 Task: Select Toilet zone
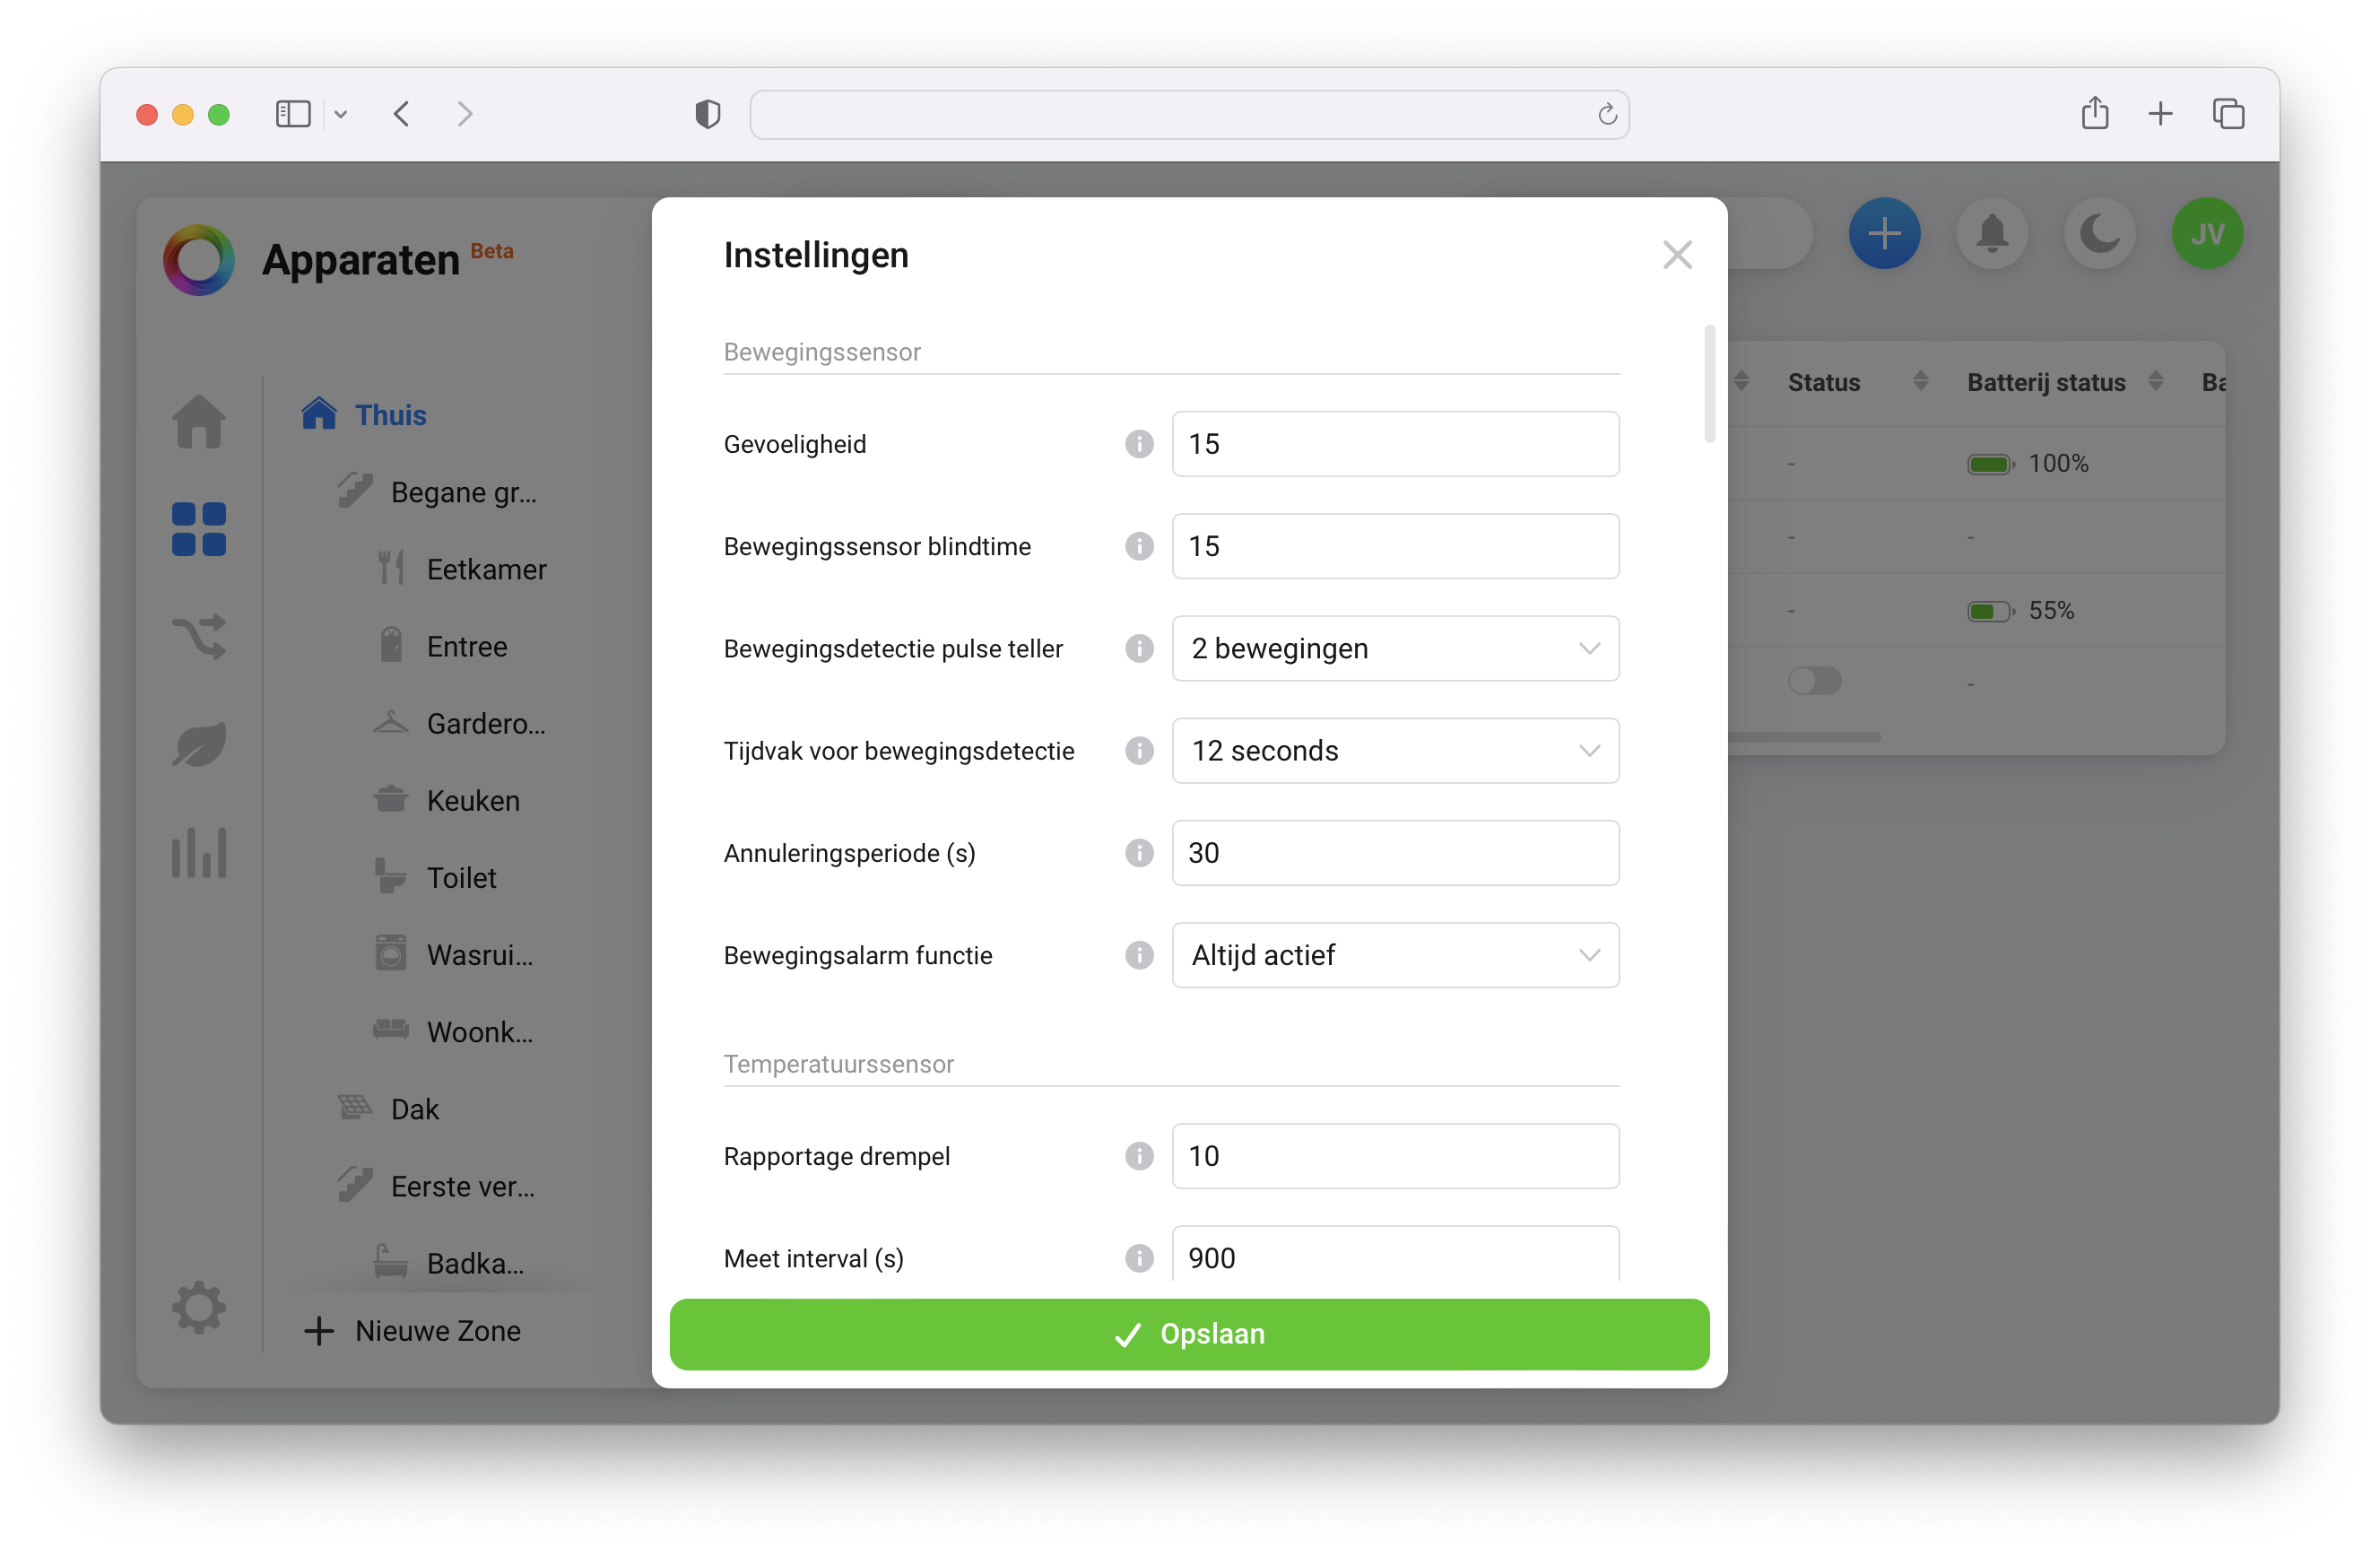435,877
